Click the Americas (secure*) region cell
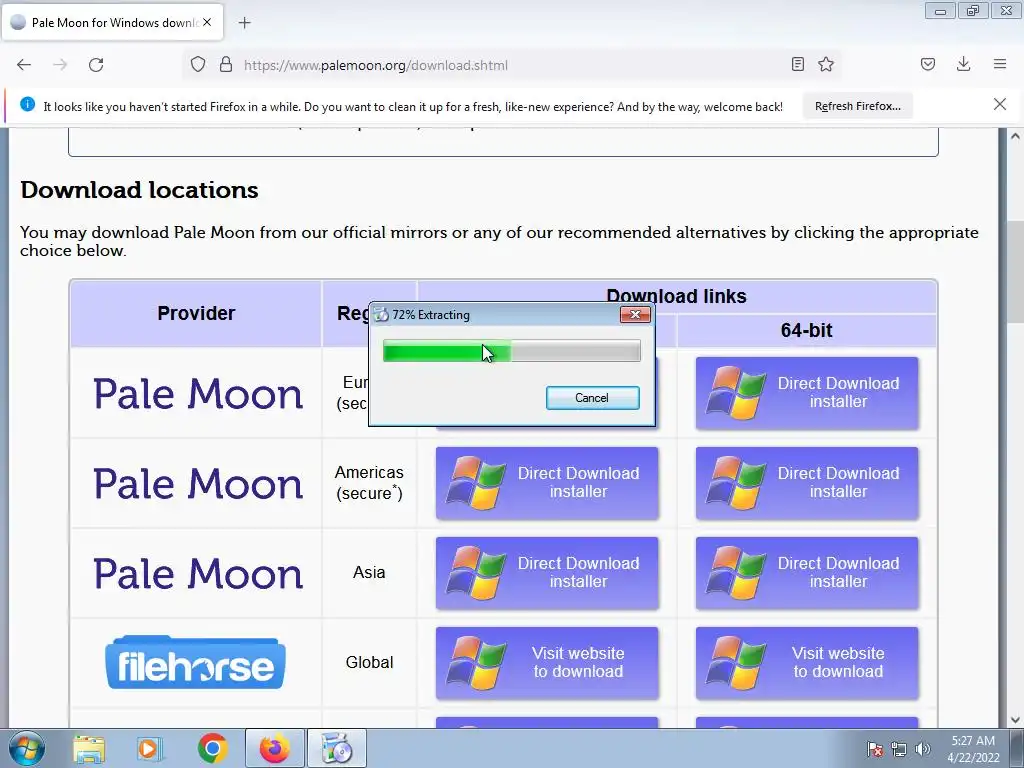Image resolution: width=1024 pixels, height=768 pixels. click(369, 483)
